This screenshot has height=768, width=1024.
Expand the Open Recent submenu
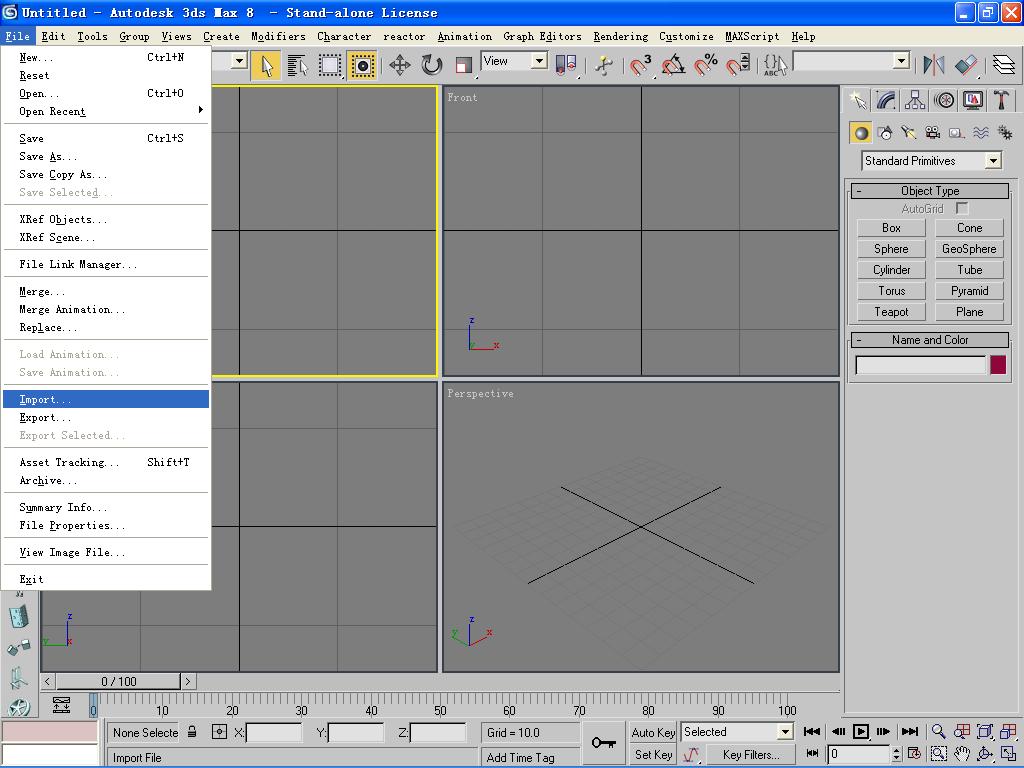pyautogui.click(x=106, y=111)
